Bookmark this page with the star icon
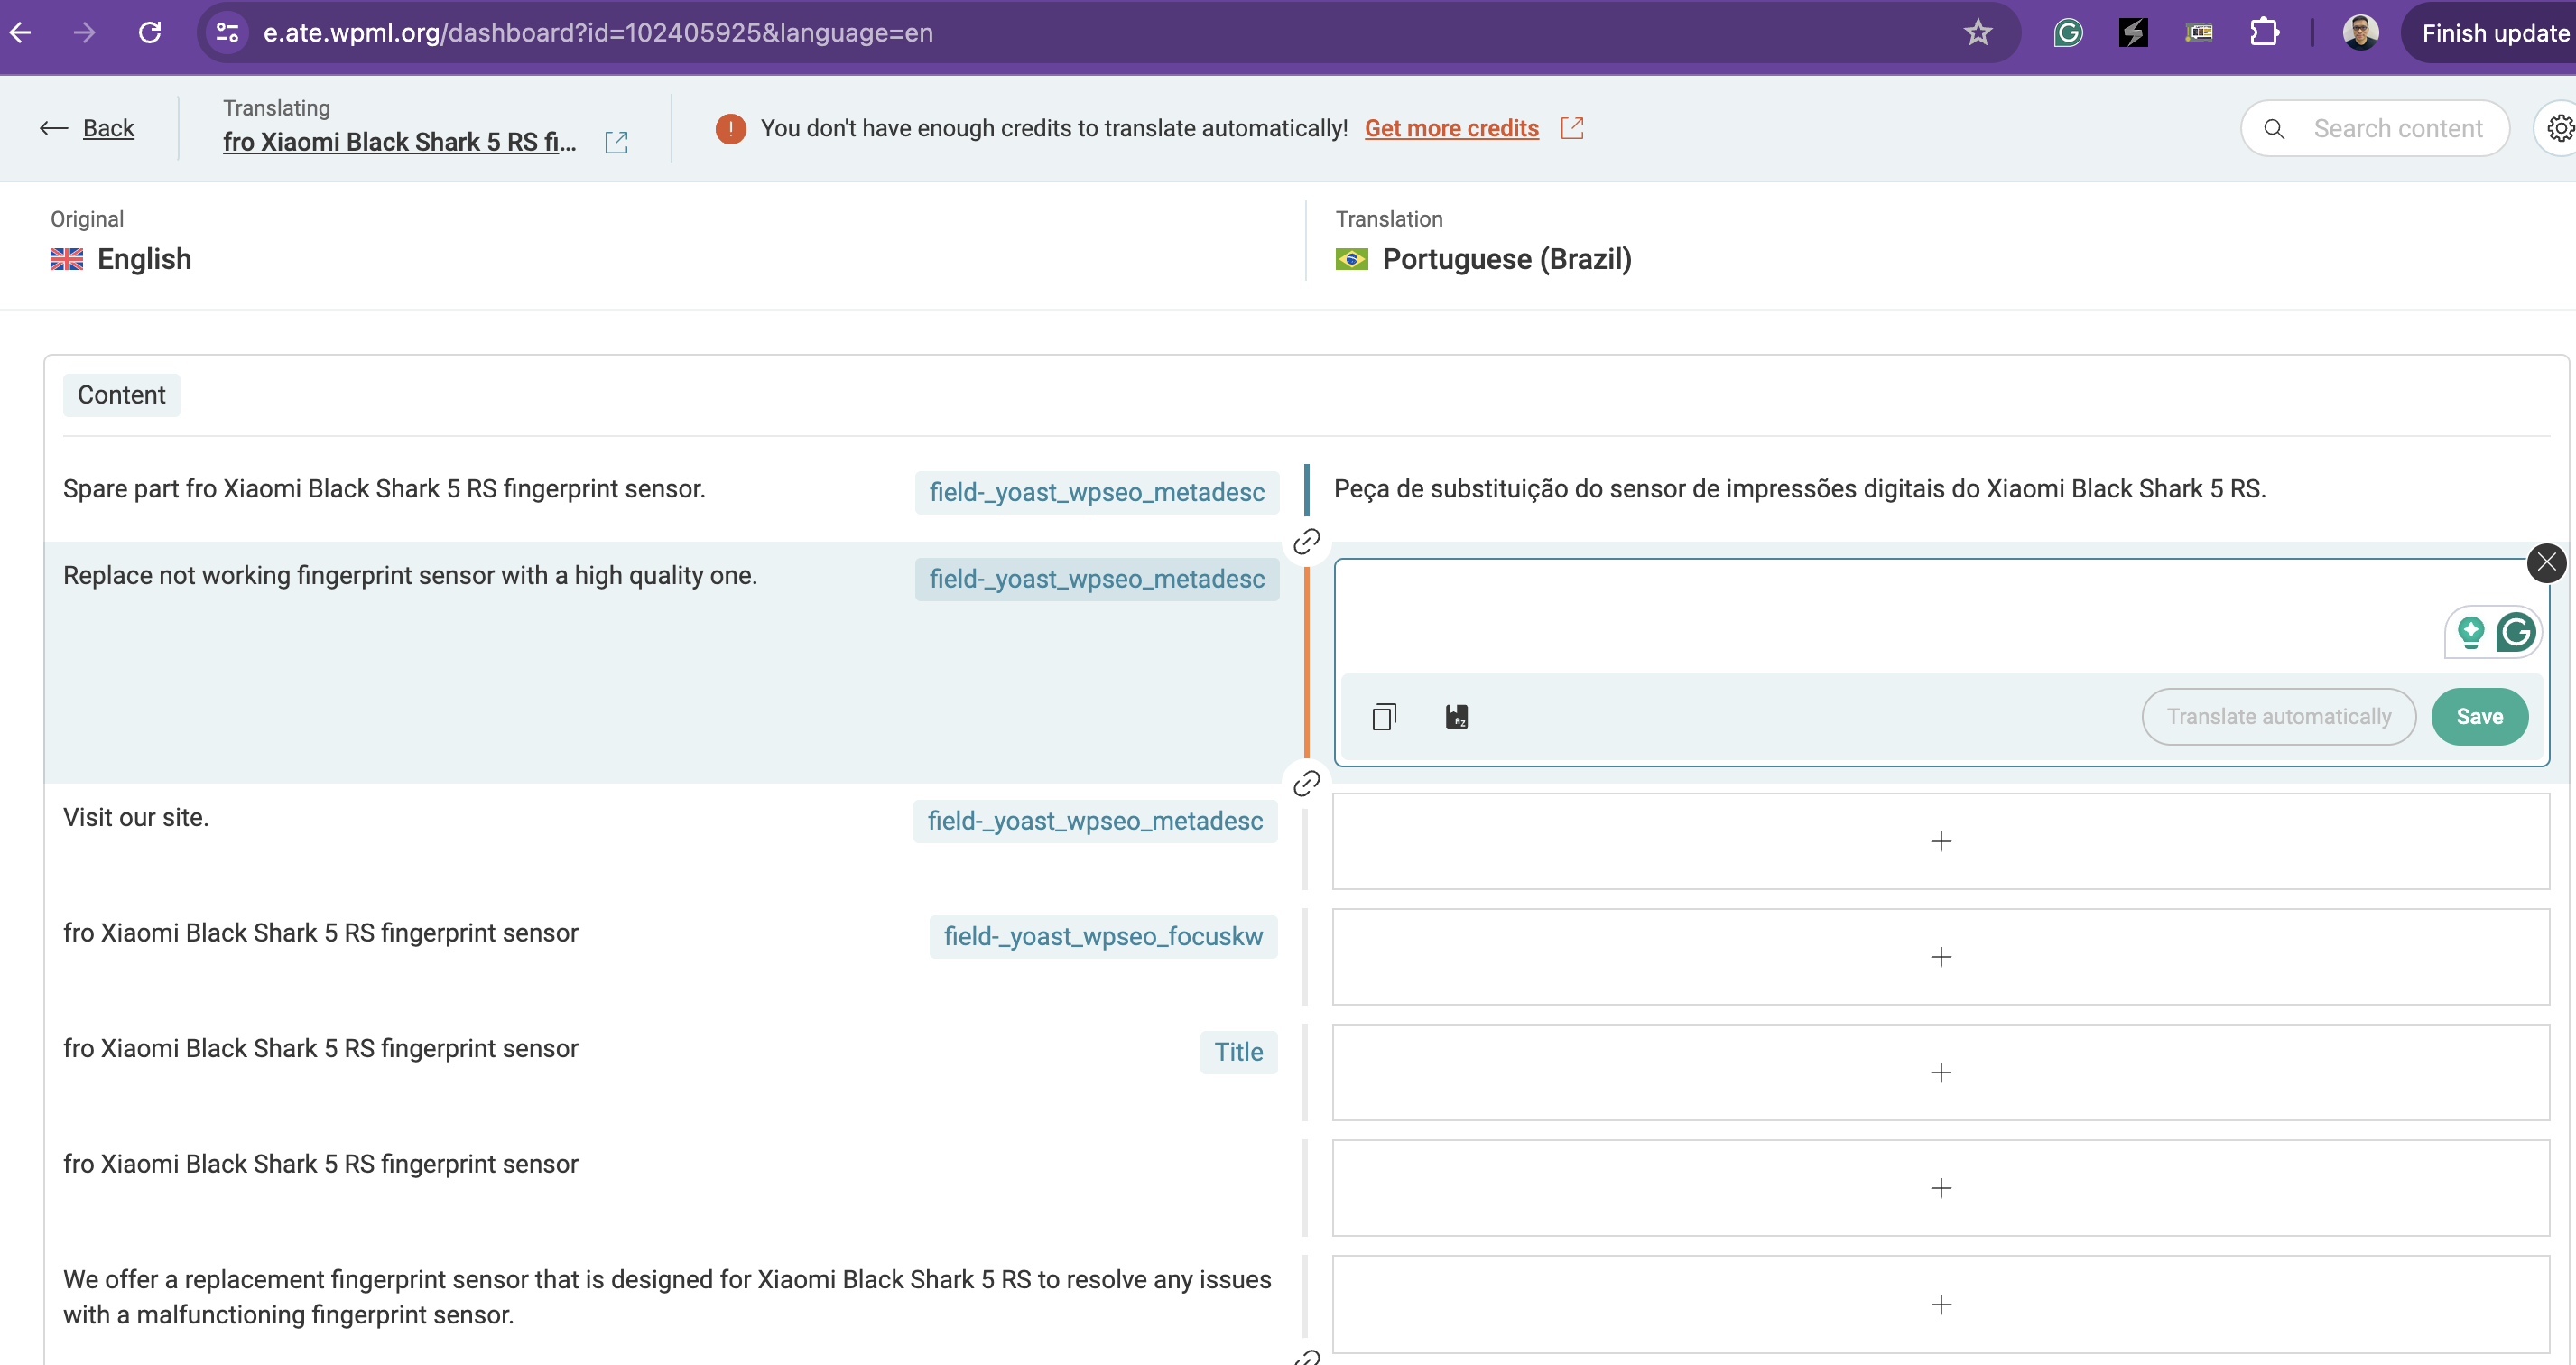Screen dimensions: 2576x1365 click(1978, 33)
